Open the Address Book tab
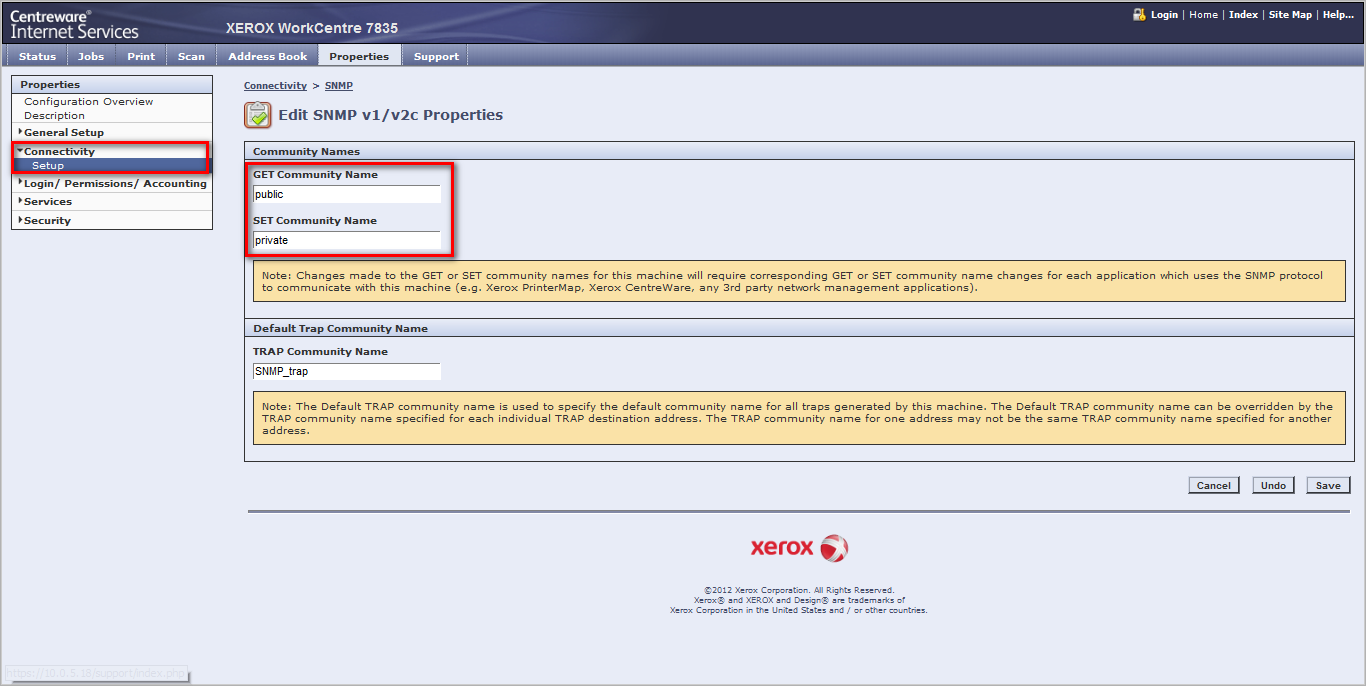Screen dimensions: 1366x686 pos(267,57)
